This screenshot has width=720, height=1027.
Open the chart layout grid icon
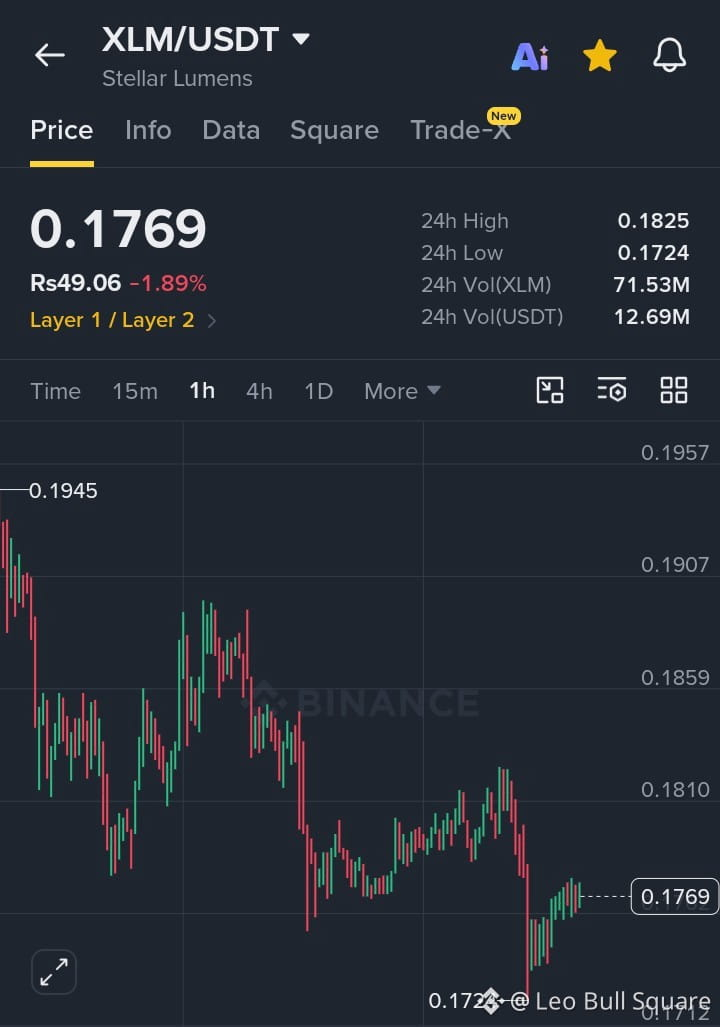click(x=673, y=390)
